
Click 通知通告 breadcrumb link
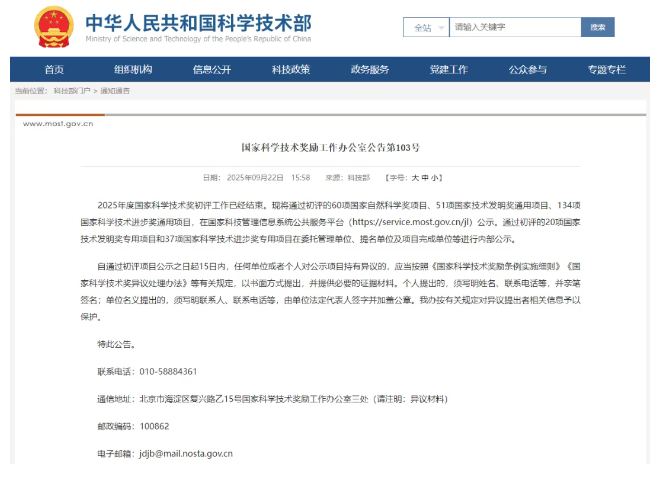115,91
